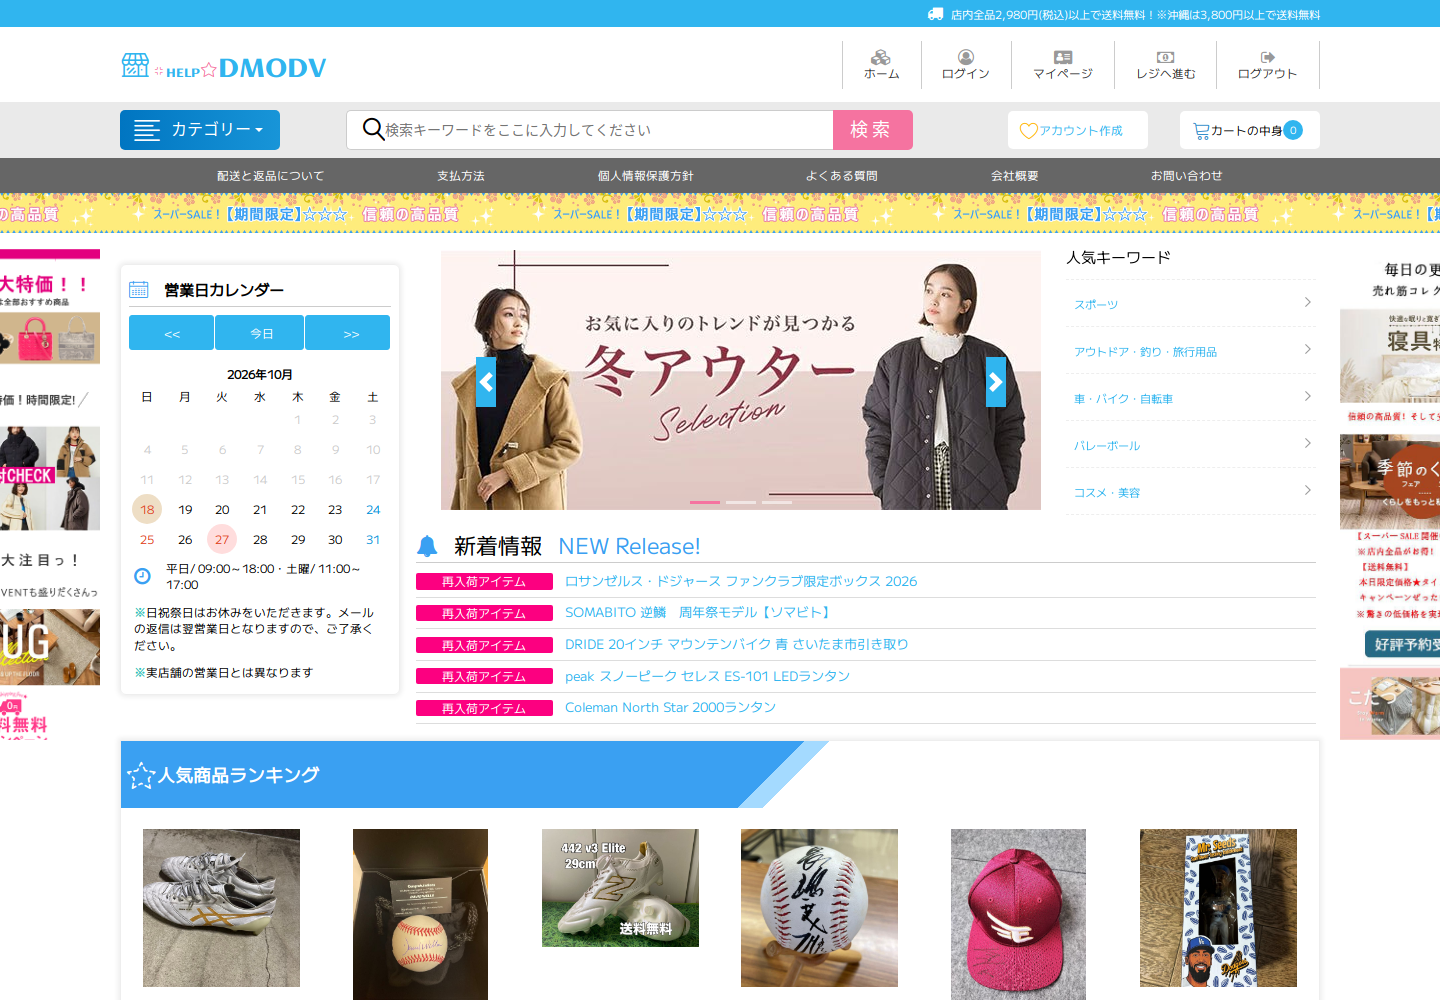This screenshot has height=1000, width=1440.
Task: Click the free-shipping truck icon in top bar
Action: click(936, 14)
